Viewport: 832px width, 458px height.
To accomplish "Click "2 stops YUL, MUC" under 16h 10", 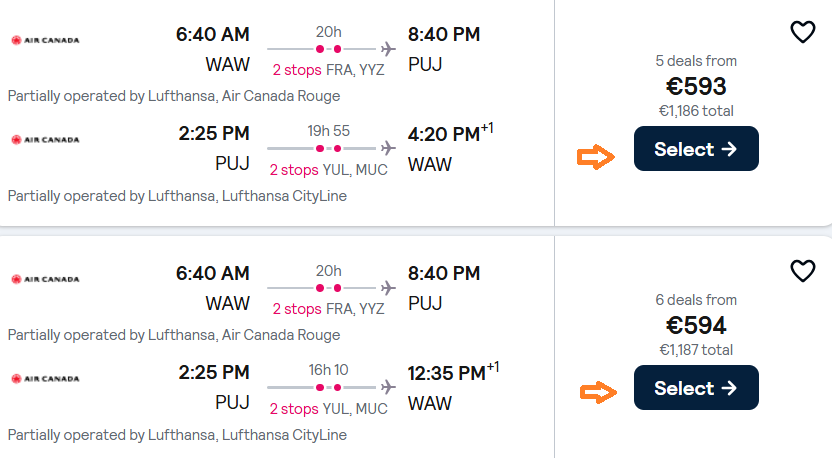I will 330,409.
